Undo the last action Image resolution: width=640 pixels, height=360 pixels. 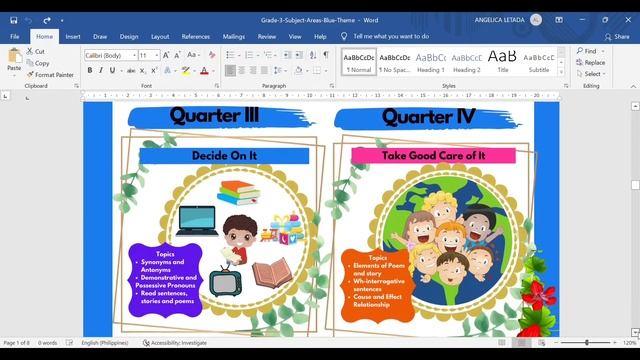tap(28, 20)
